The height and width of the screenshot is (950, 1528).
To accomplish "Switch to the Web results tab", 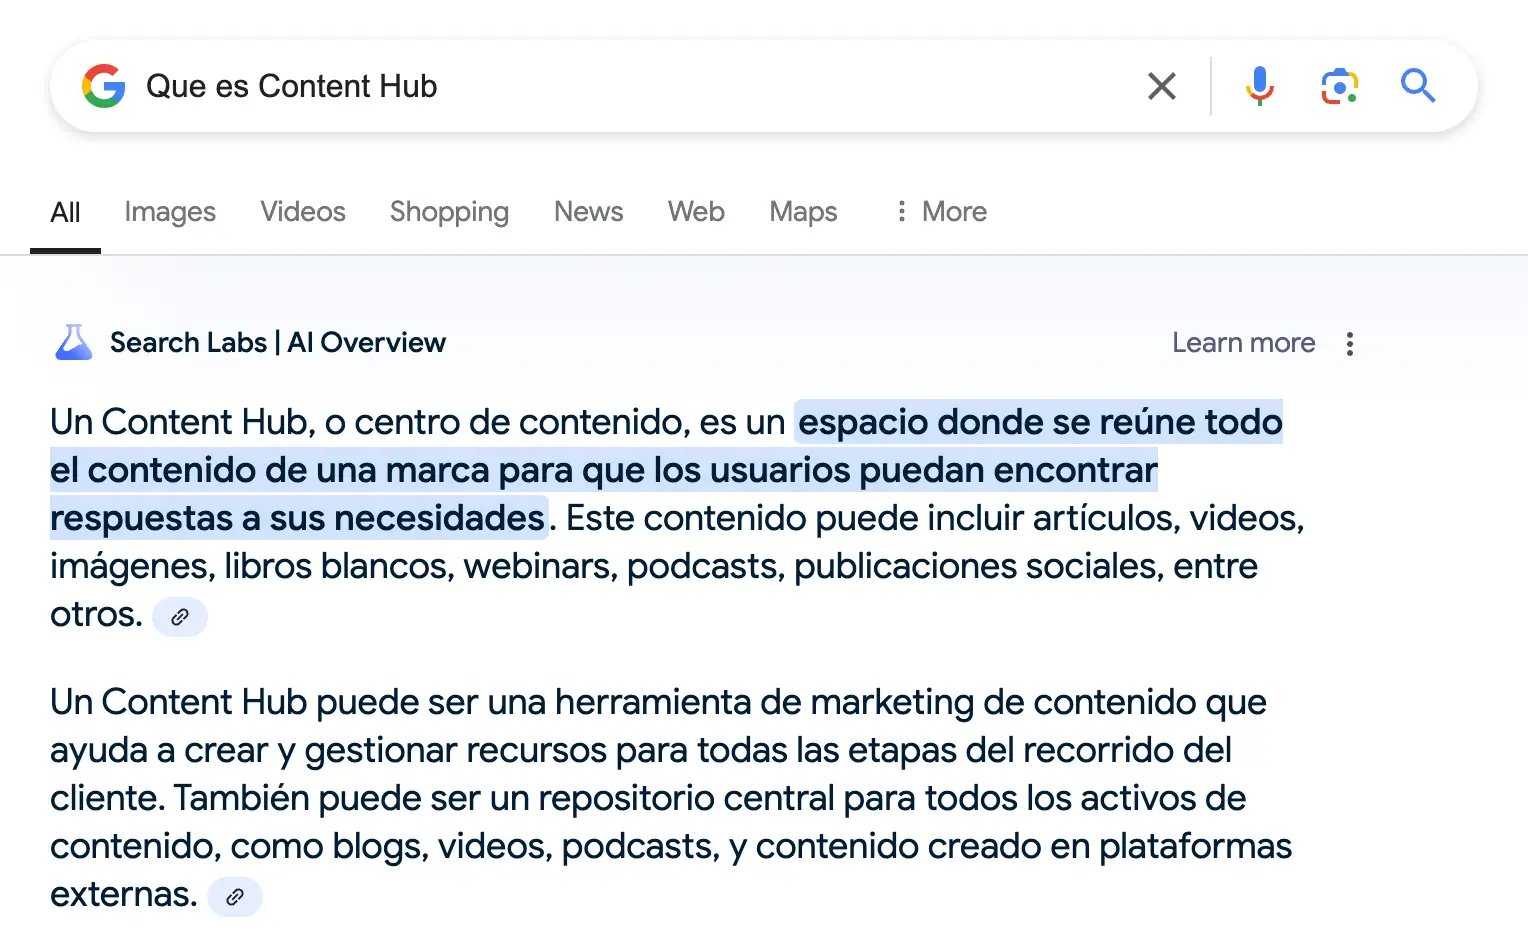I will coord(695,212).
